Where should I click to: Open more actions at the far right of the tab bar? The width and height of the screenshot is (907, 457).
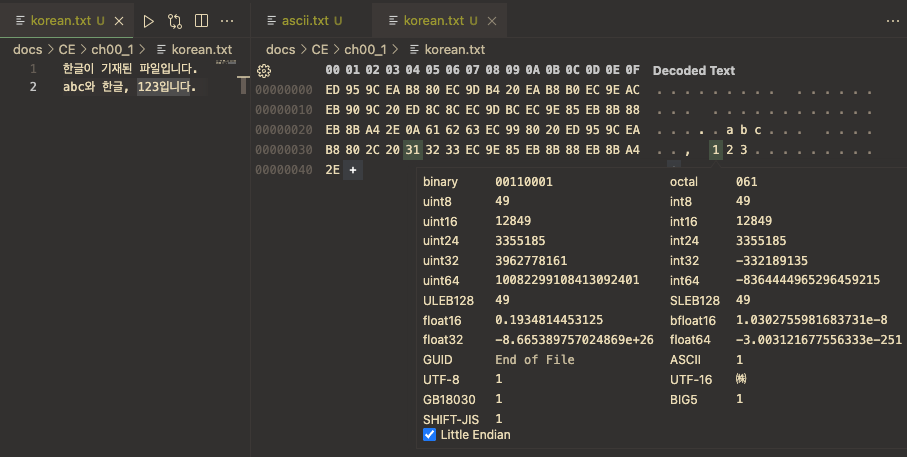pos(893,21)
